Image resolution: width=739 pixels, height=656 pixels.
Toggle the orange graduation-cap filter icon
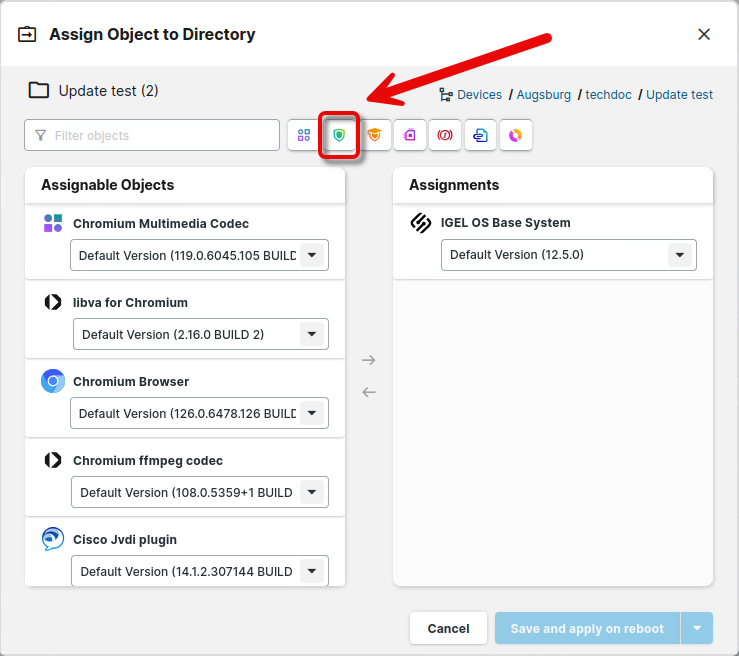point(375,135)
